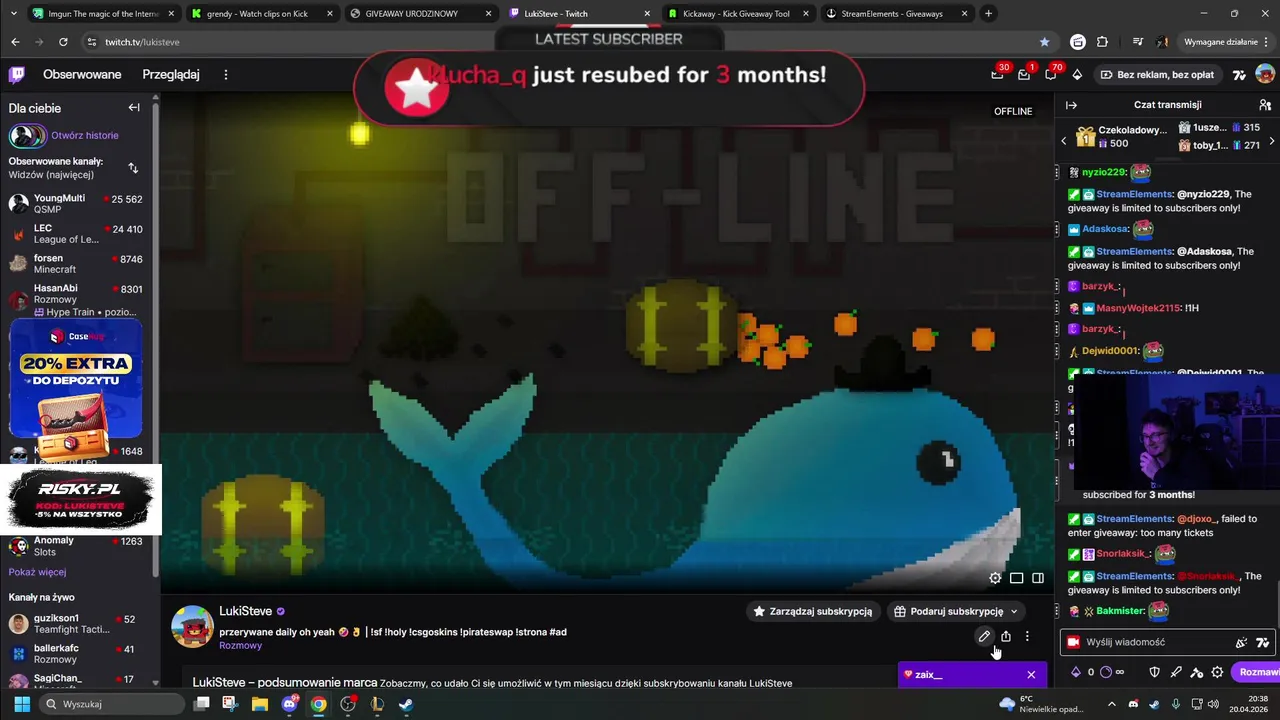Share the LukiSteve channel
This screenshot has height=720, width=1280.
[1006, 637]
